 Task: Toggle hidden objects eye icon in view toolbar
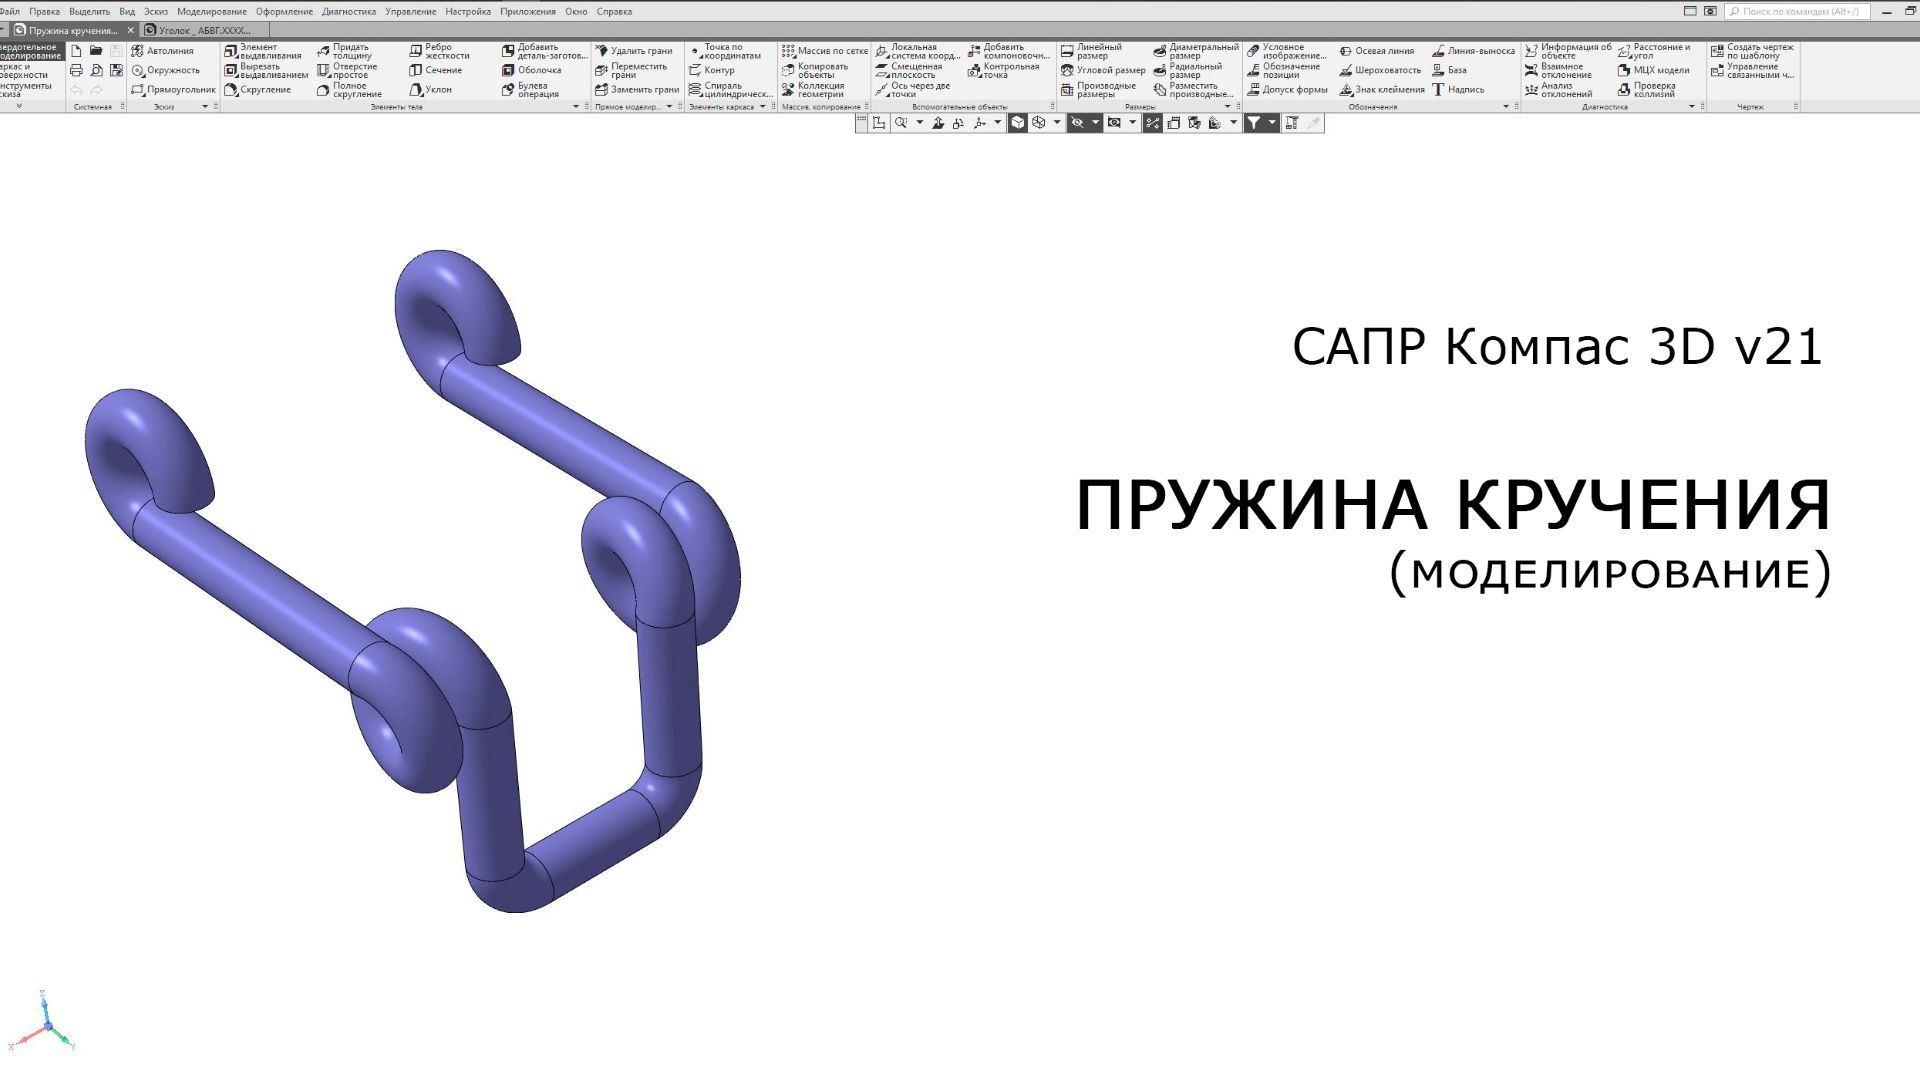[1077, 123]
